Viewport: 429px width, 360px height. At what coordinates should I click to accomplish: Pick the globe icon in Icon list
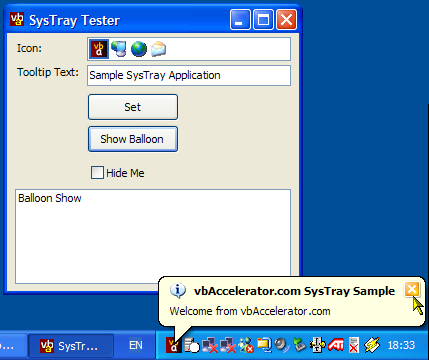pyautogui.click(x=139, y=49)
